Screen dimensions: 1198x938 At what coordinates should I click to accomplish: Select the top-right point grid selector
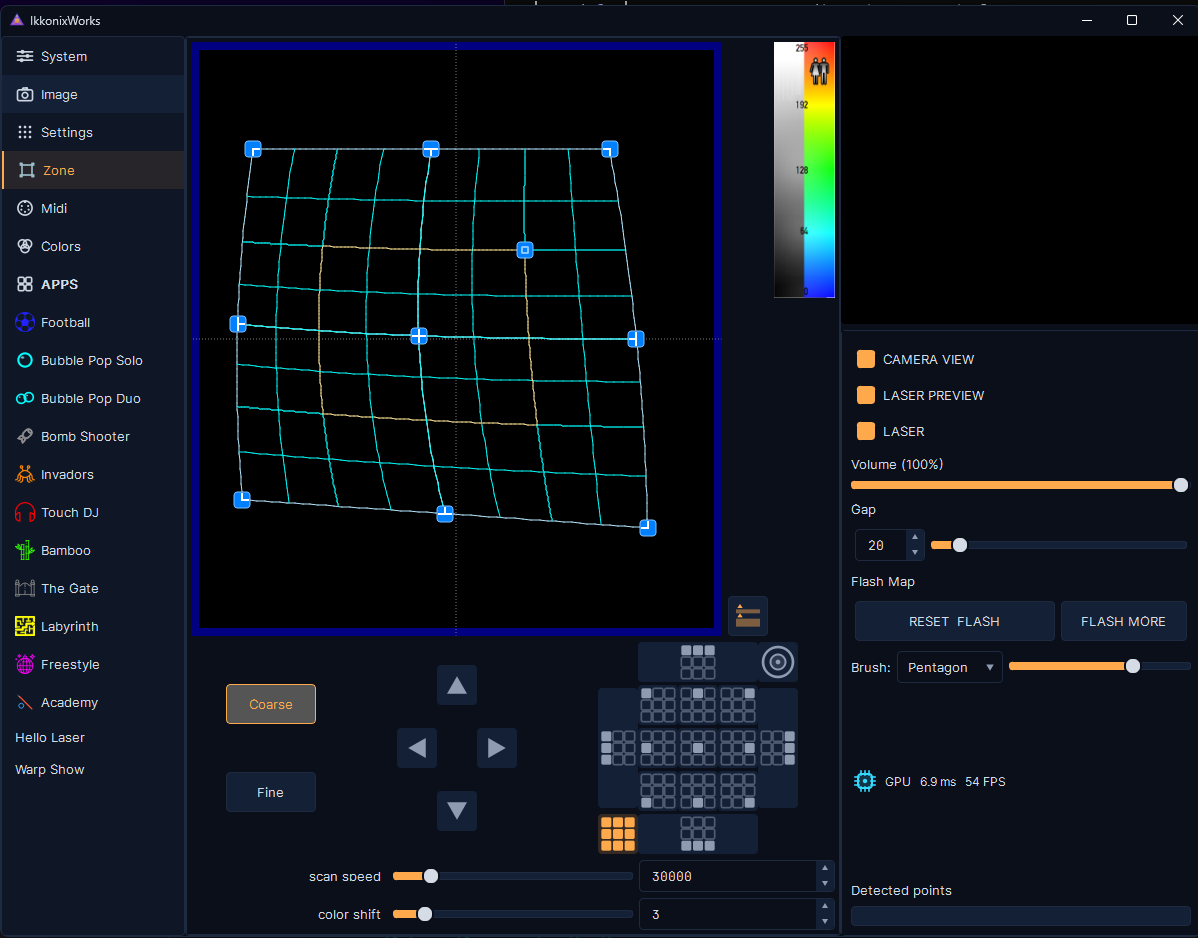pos(738,706)
